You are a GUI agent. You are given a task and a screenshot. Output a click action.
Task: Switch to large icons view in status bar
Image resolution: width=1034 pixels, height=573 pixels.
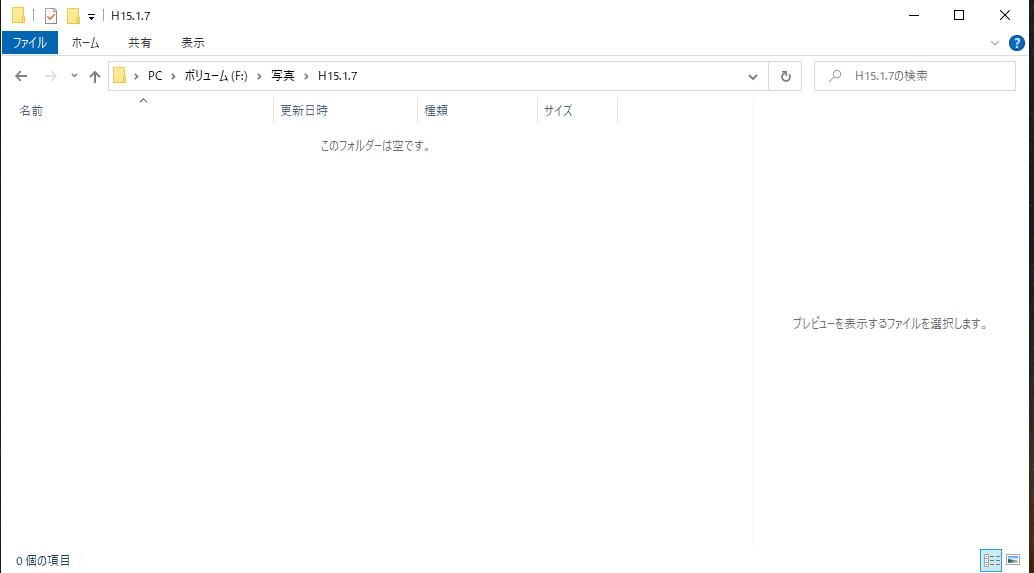(1014, 560)
